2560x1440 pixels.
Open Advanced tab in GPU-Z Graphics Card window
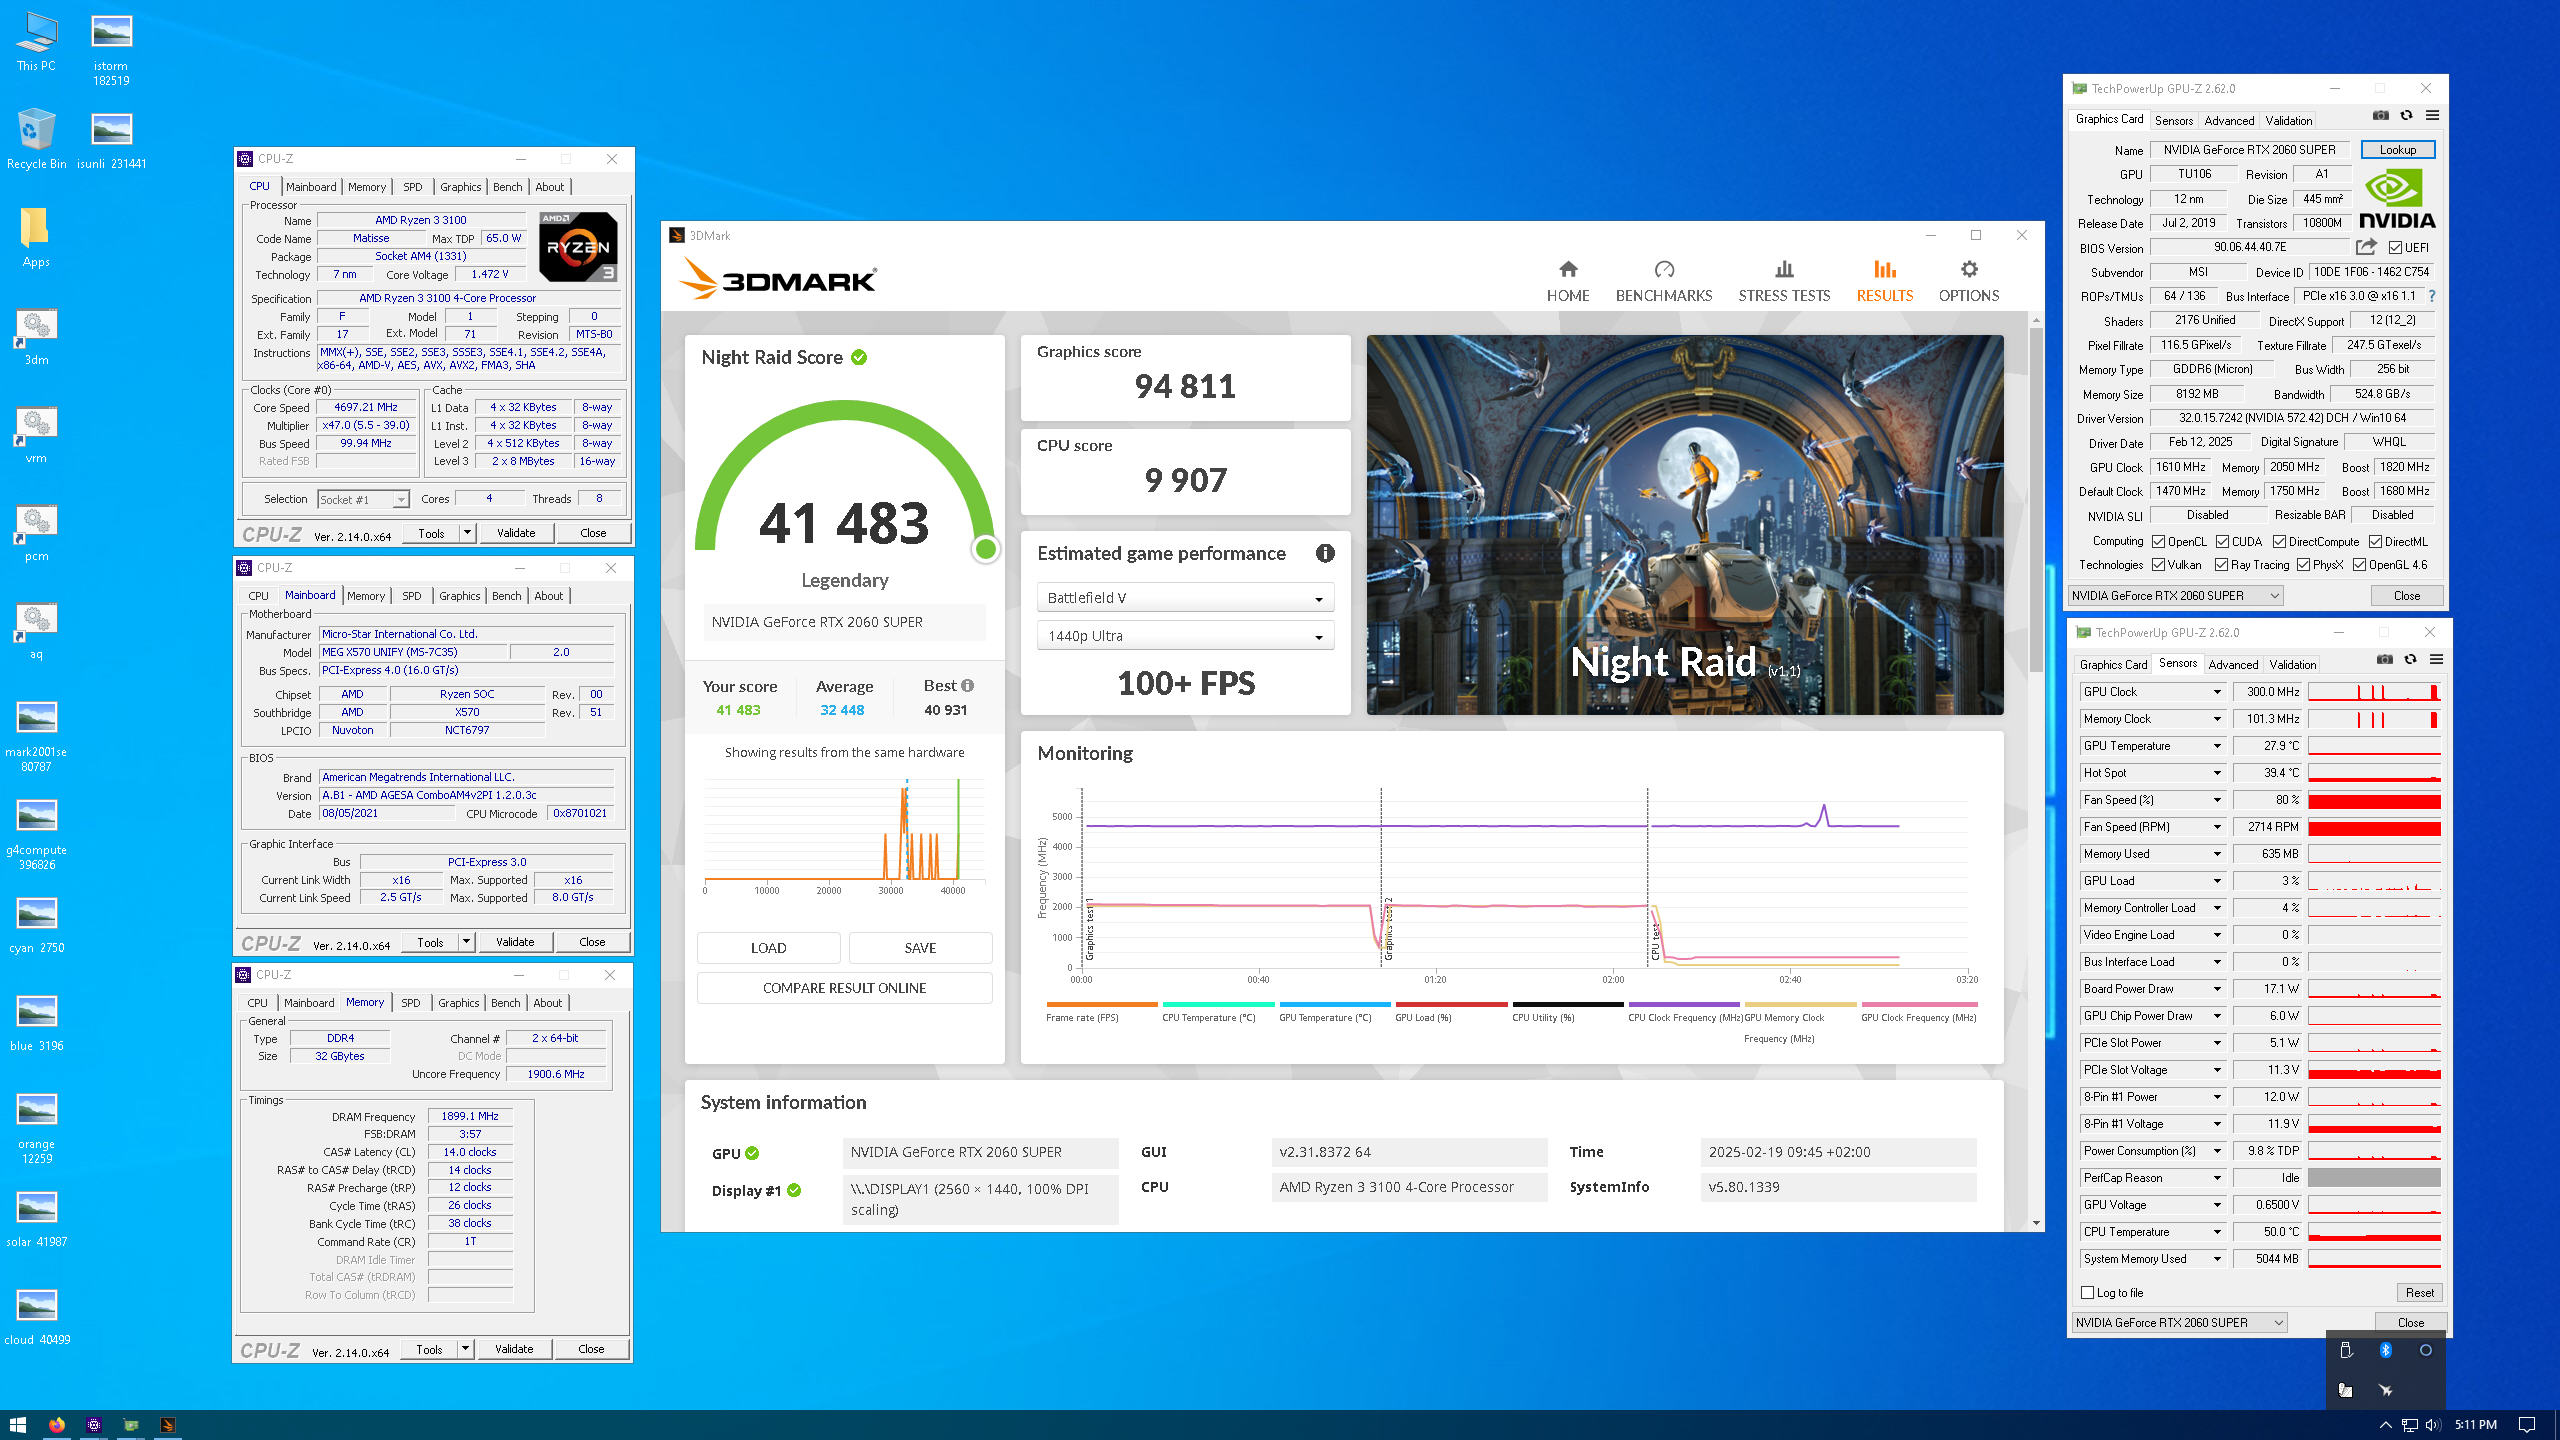(x=2229, y=120)
